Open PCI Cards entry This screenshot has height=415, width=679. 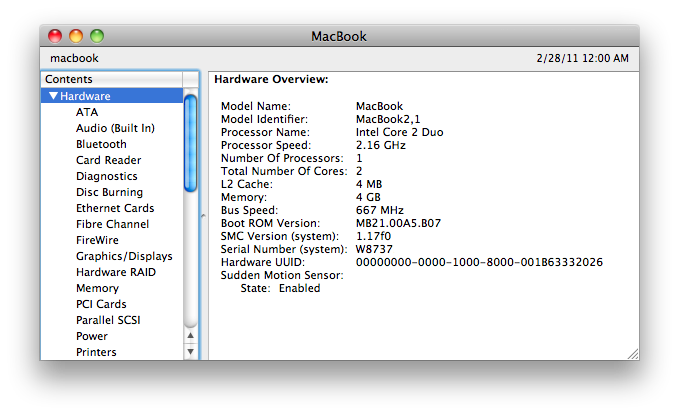tap(101, 305)
